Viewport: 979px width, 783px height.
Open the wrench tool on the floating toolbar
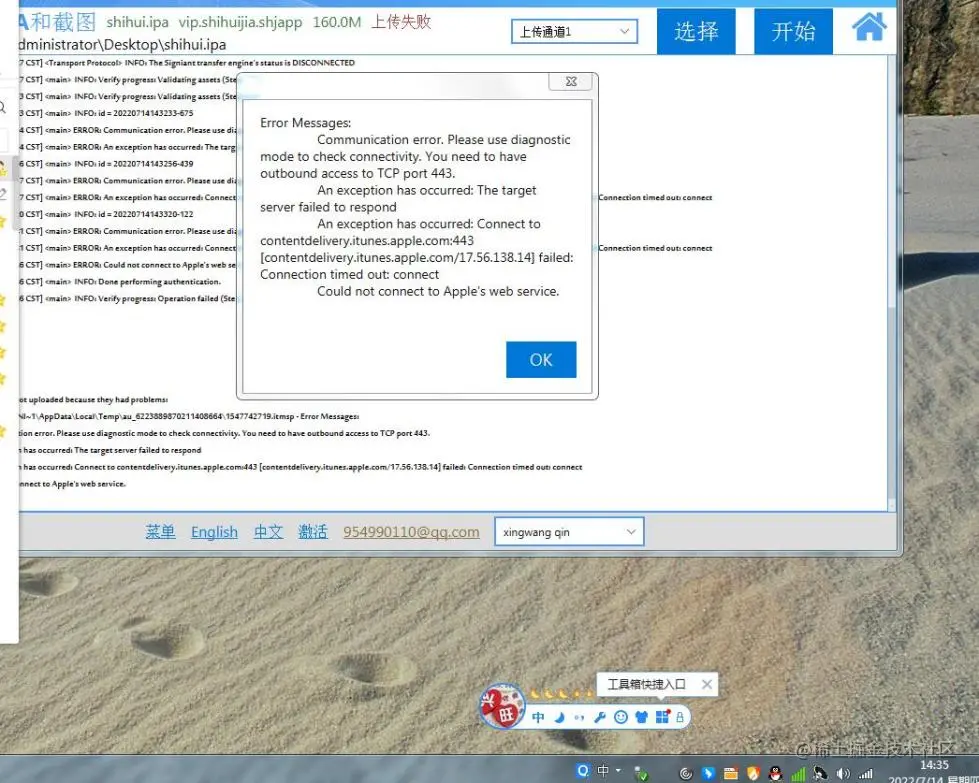(601, 717)
